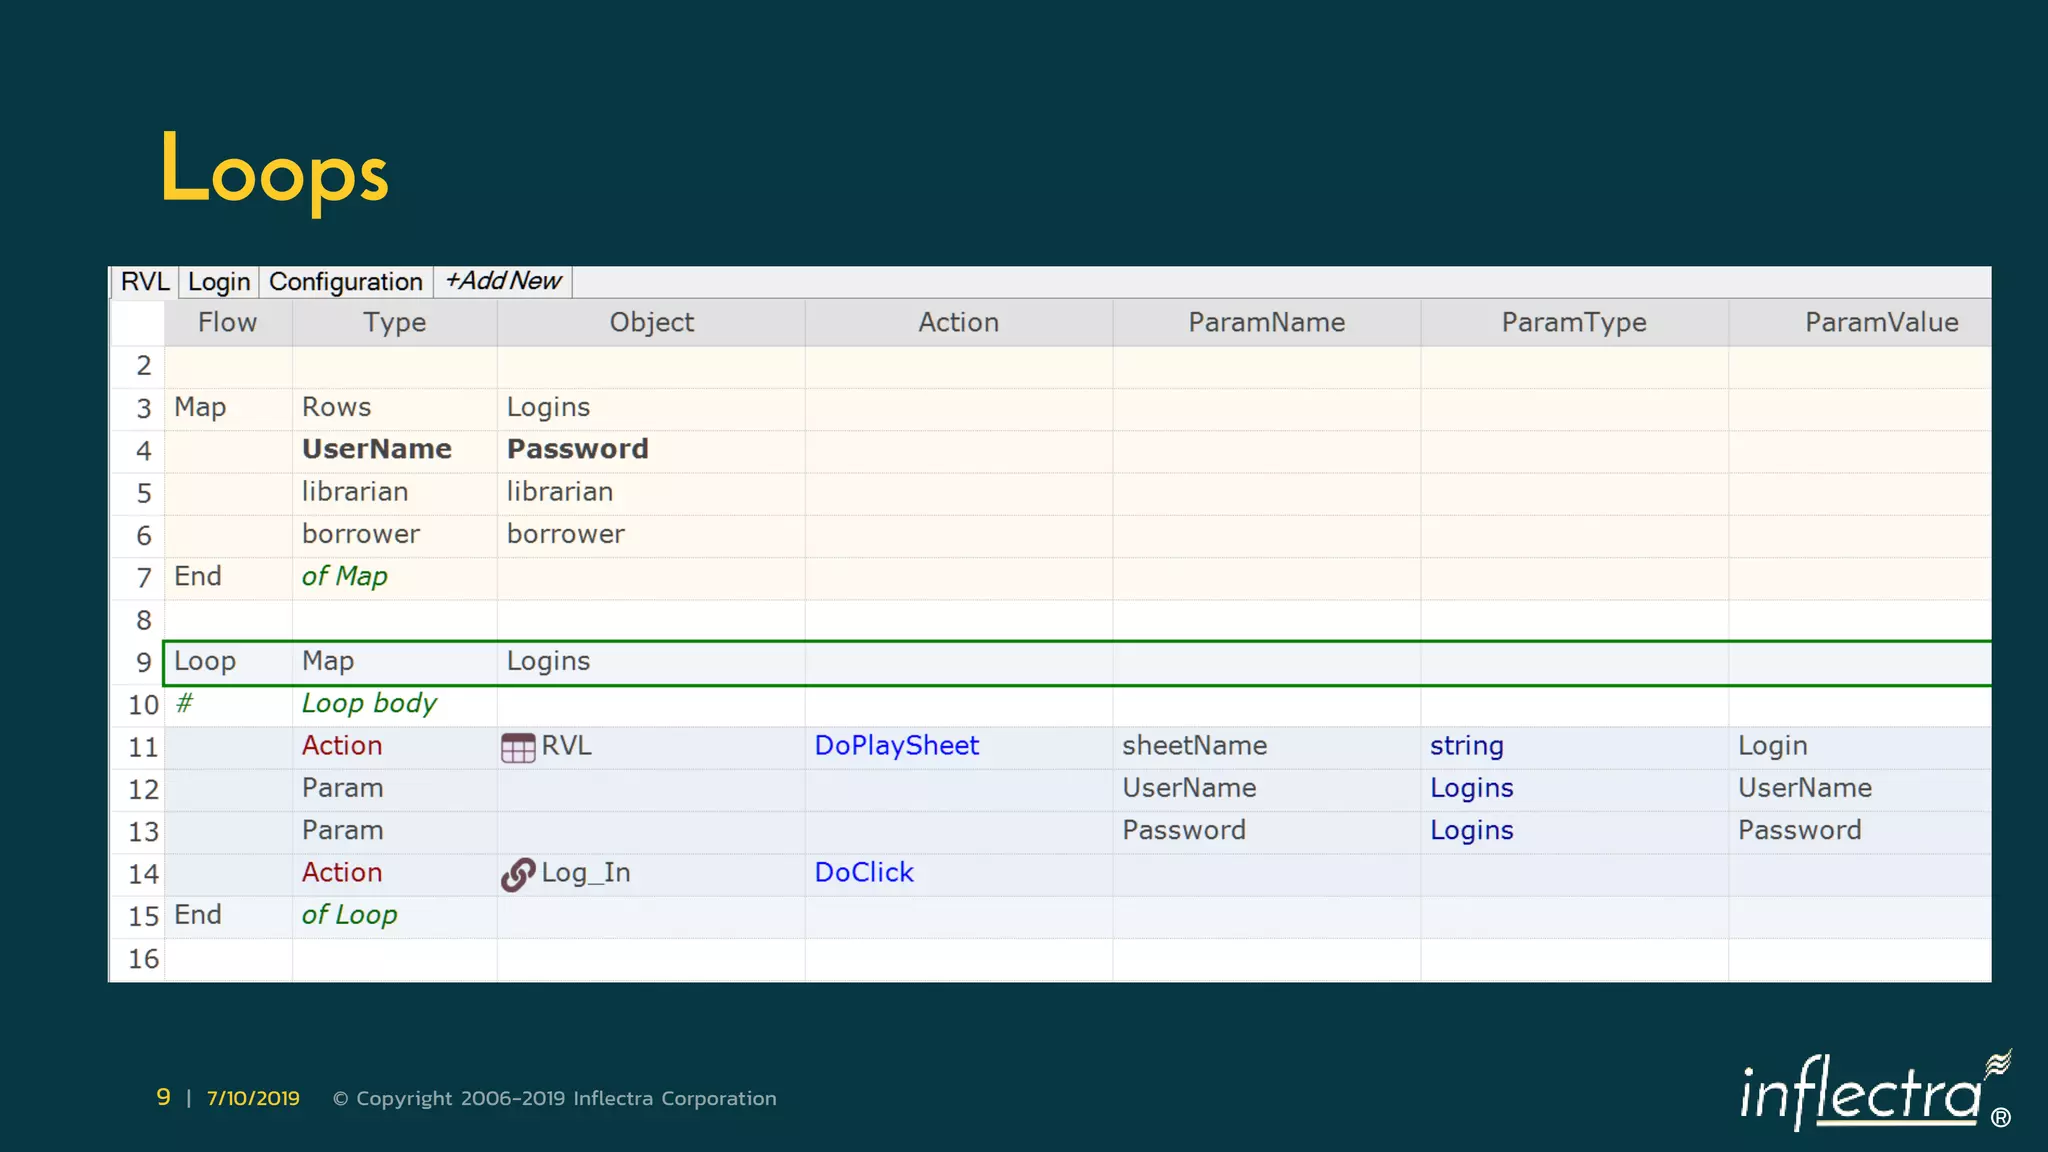Viewport: 2048px width, 1152px height.
Task: Click the 'Loop body' comment cell
Action: 369,704
